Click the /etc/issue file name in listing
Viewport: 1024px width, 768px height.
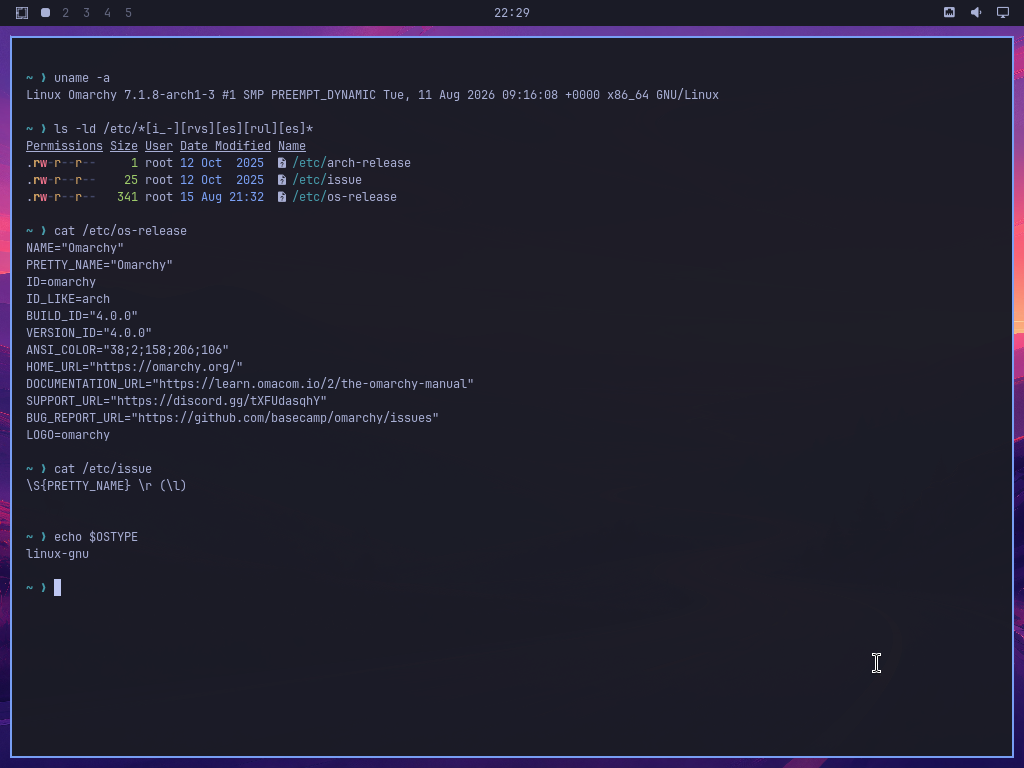click(x=327, y=180)
